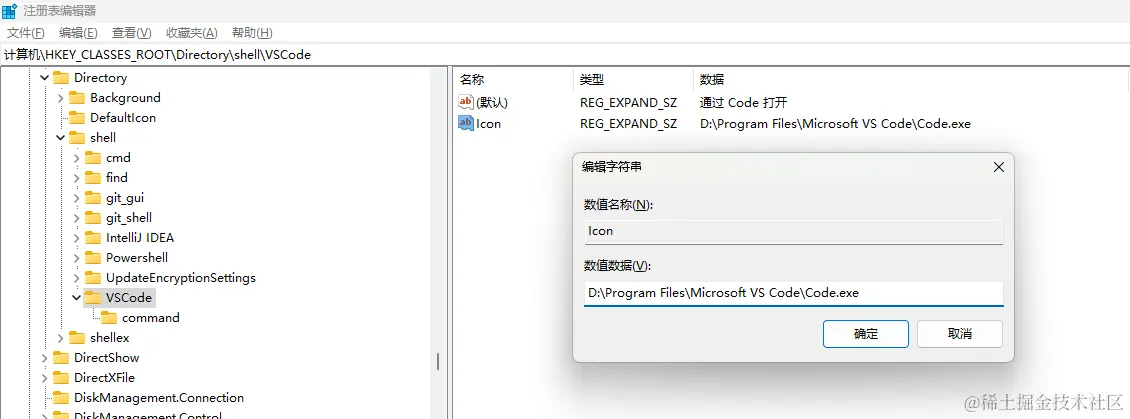Expand the Powershell key chevron
The height and width of the screenshot is (419, 1130).
pos(76,257)
